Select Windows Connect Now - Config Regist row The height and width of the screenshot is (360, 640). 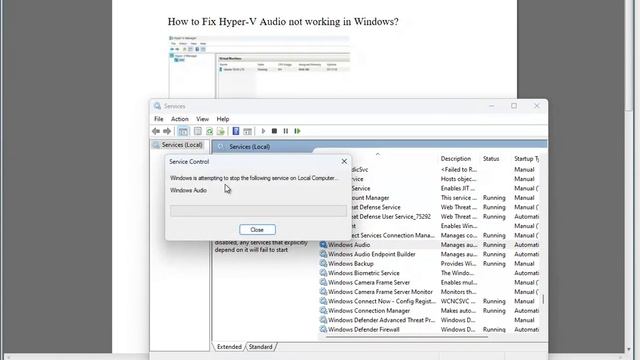point(429,301)
